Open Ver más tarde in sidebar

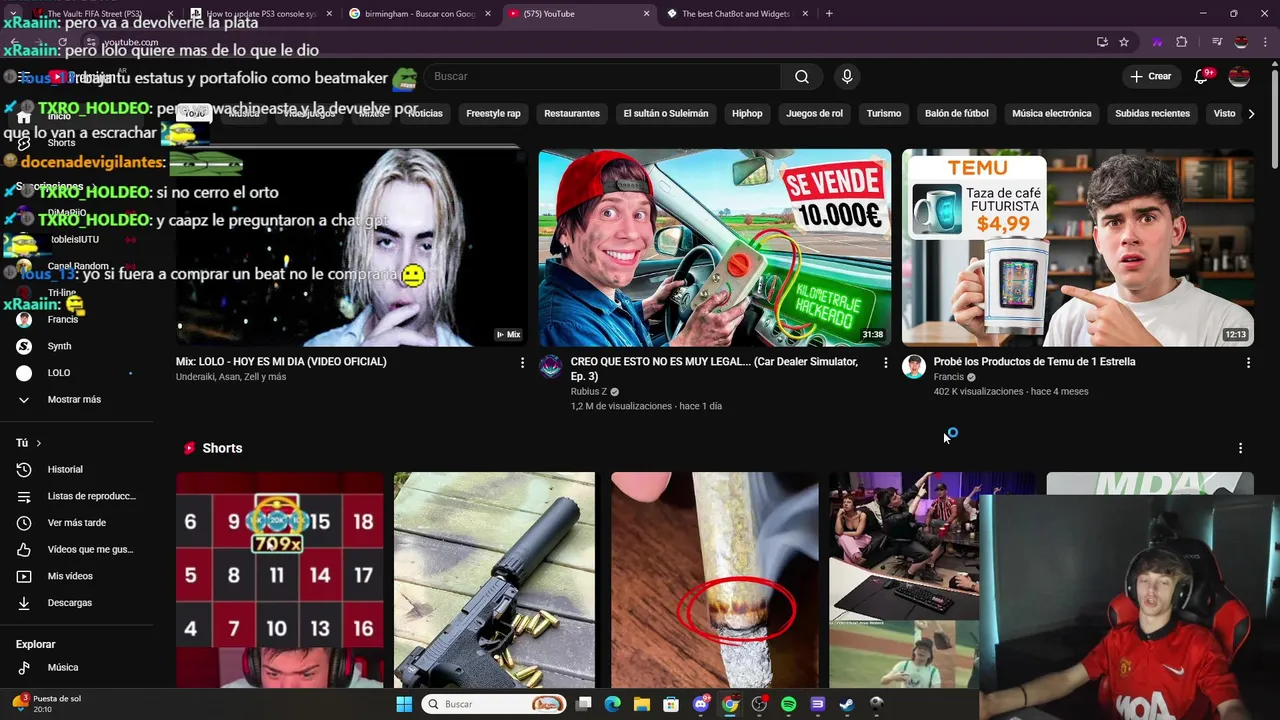(x=77, y=523)
